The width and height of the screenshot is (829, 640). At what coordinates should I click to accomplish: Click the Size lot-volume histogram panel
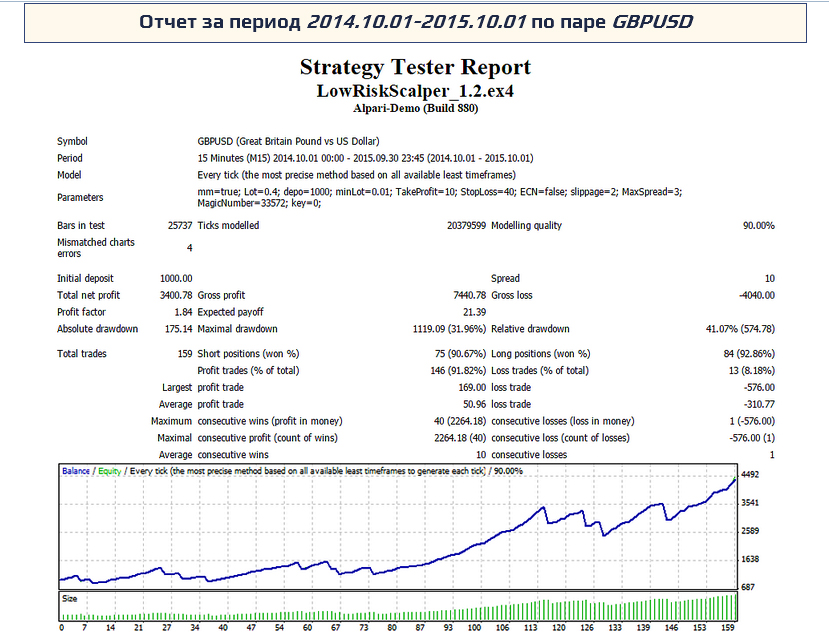[x=400, y=607]
